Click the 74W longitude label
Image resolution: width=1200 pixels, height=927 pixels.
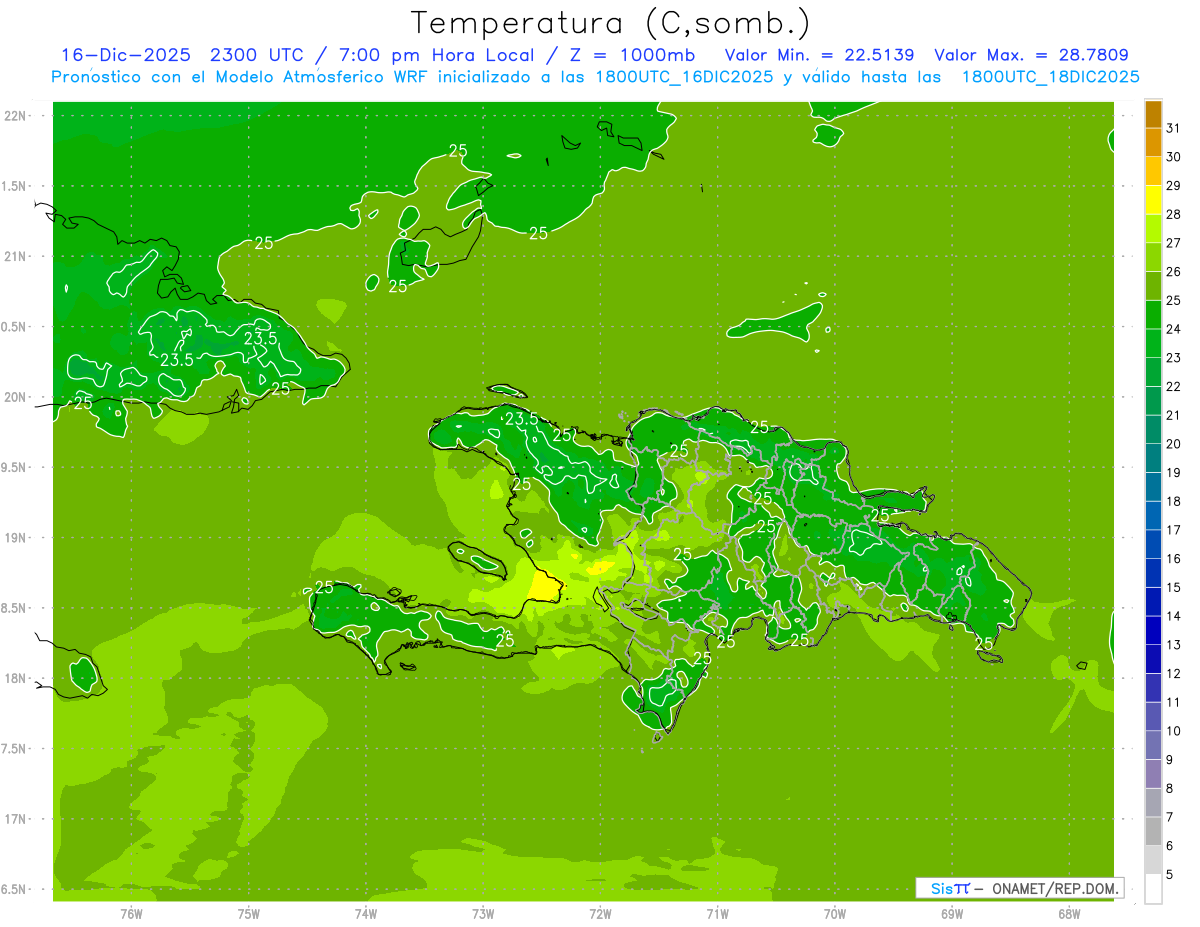point(366,914)
